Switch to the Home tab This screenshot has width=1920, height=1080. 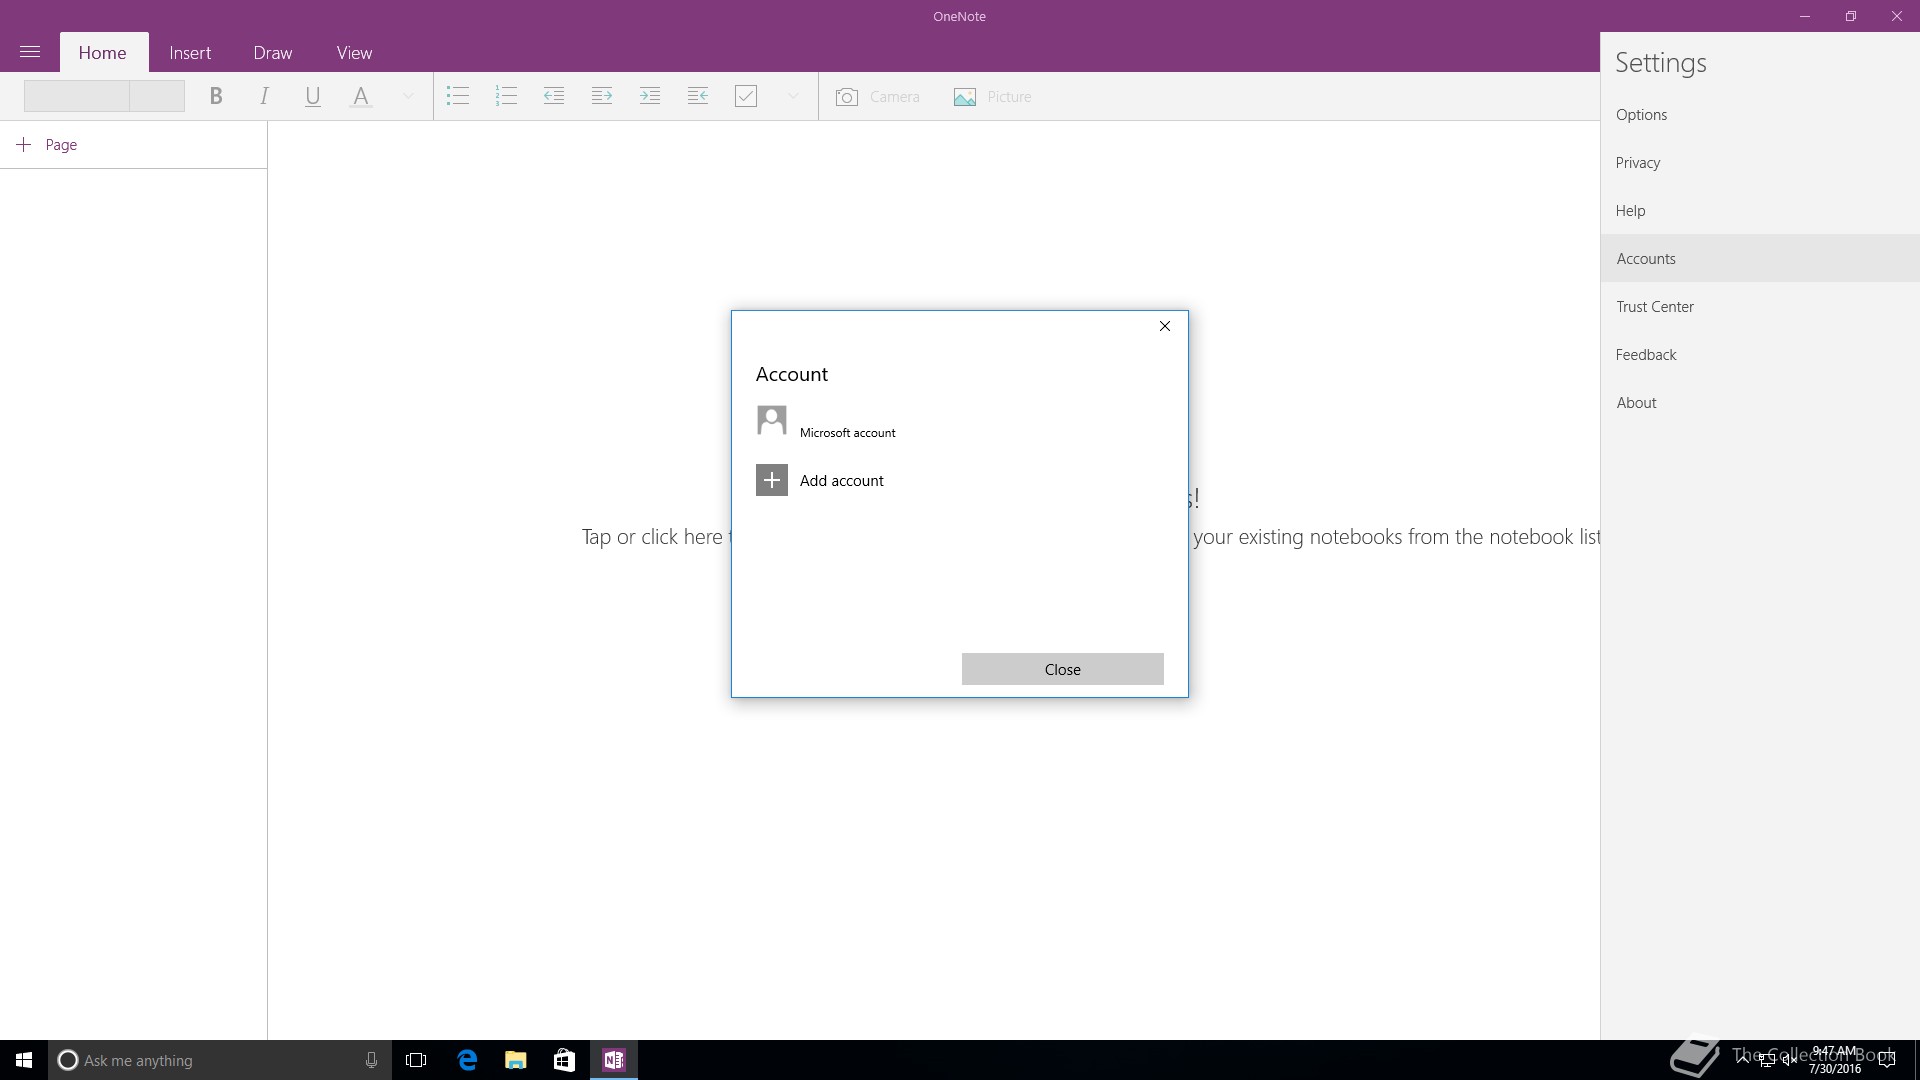(103, 53)
